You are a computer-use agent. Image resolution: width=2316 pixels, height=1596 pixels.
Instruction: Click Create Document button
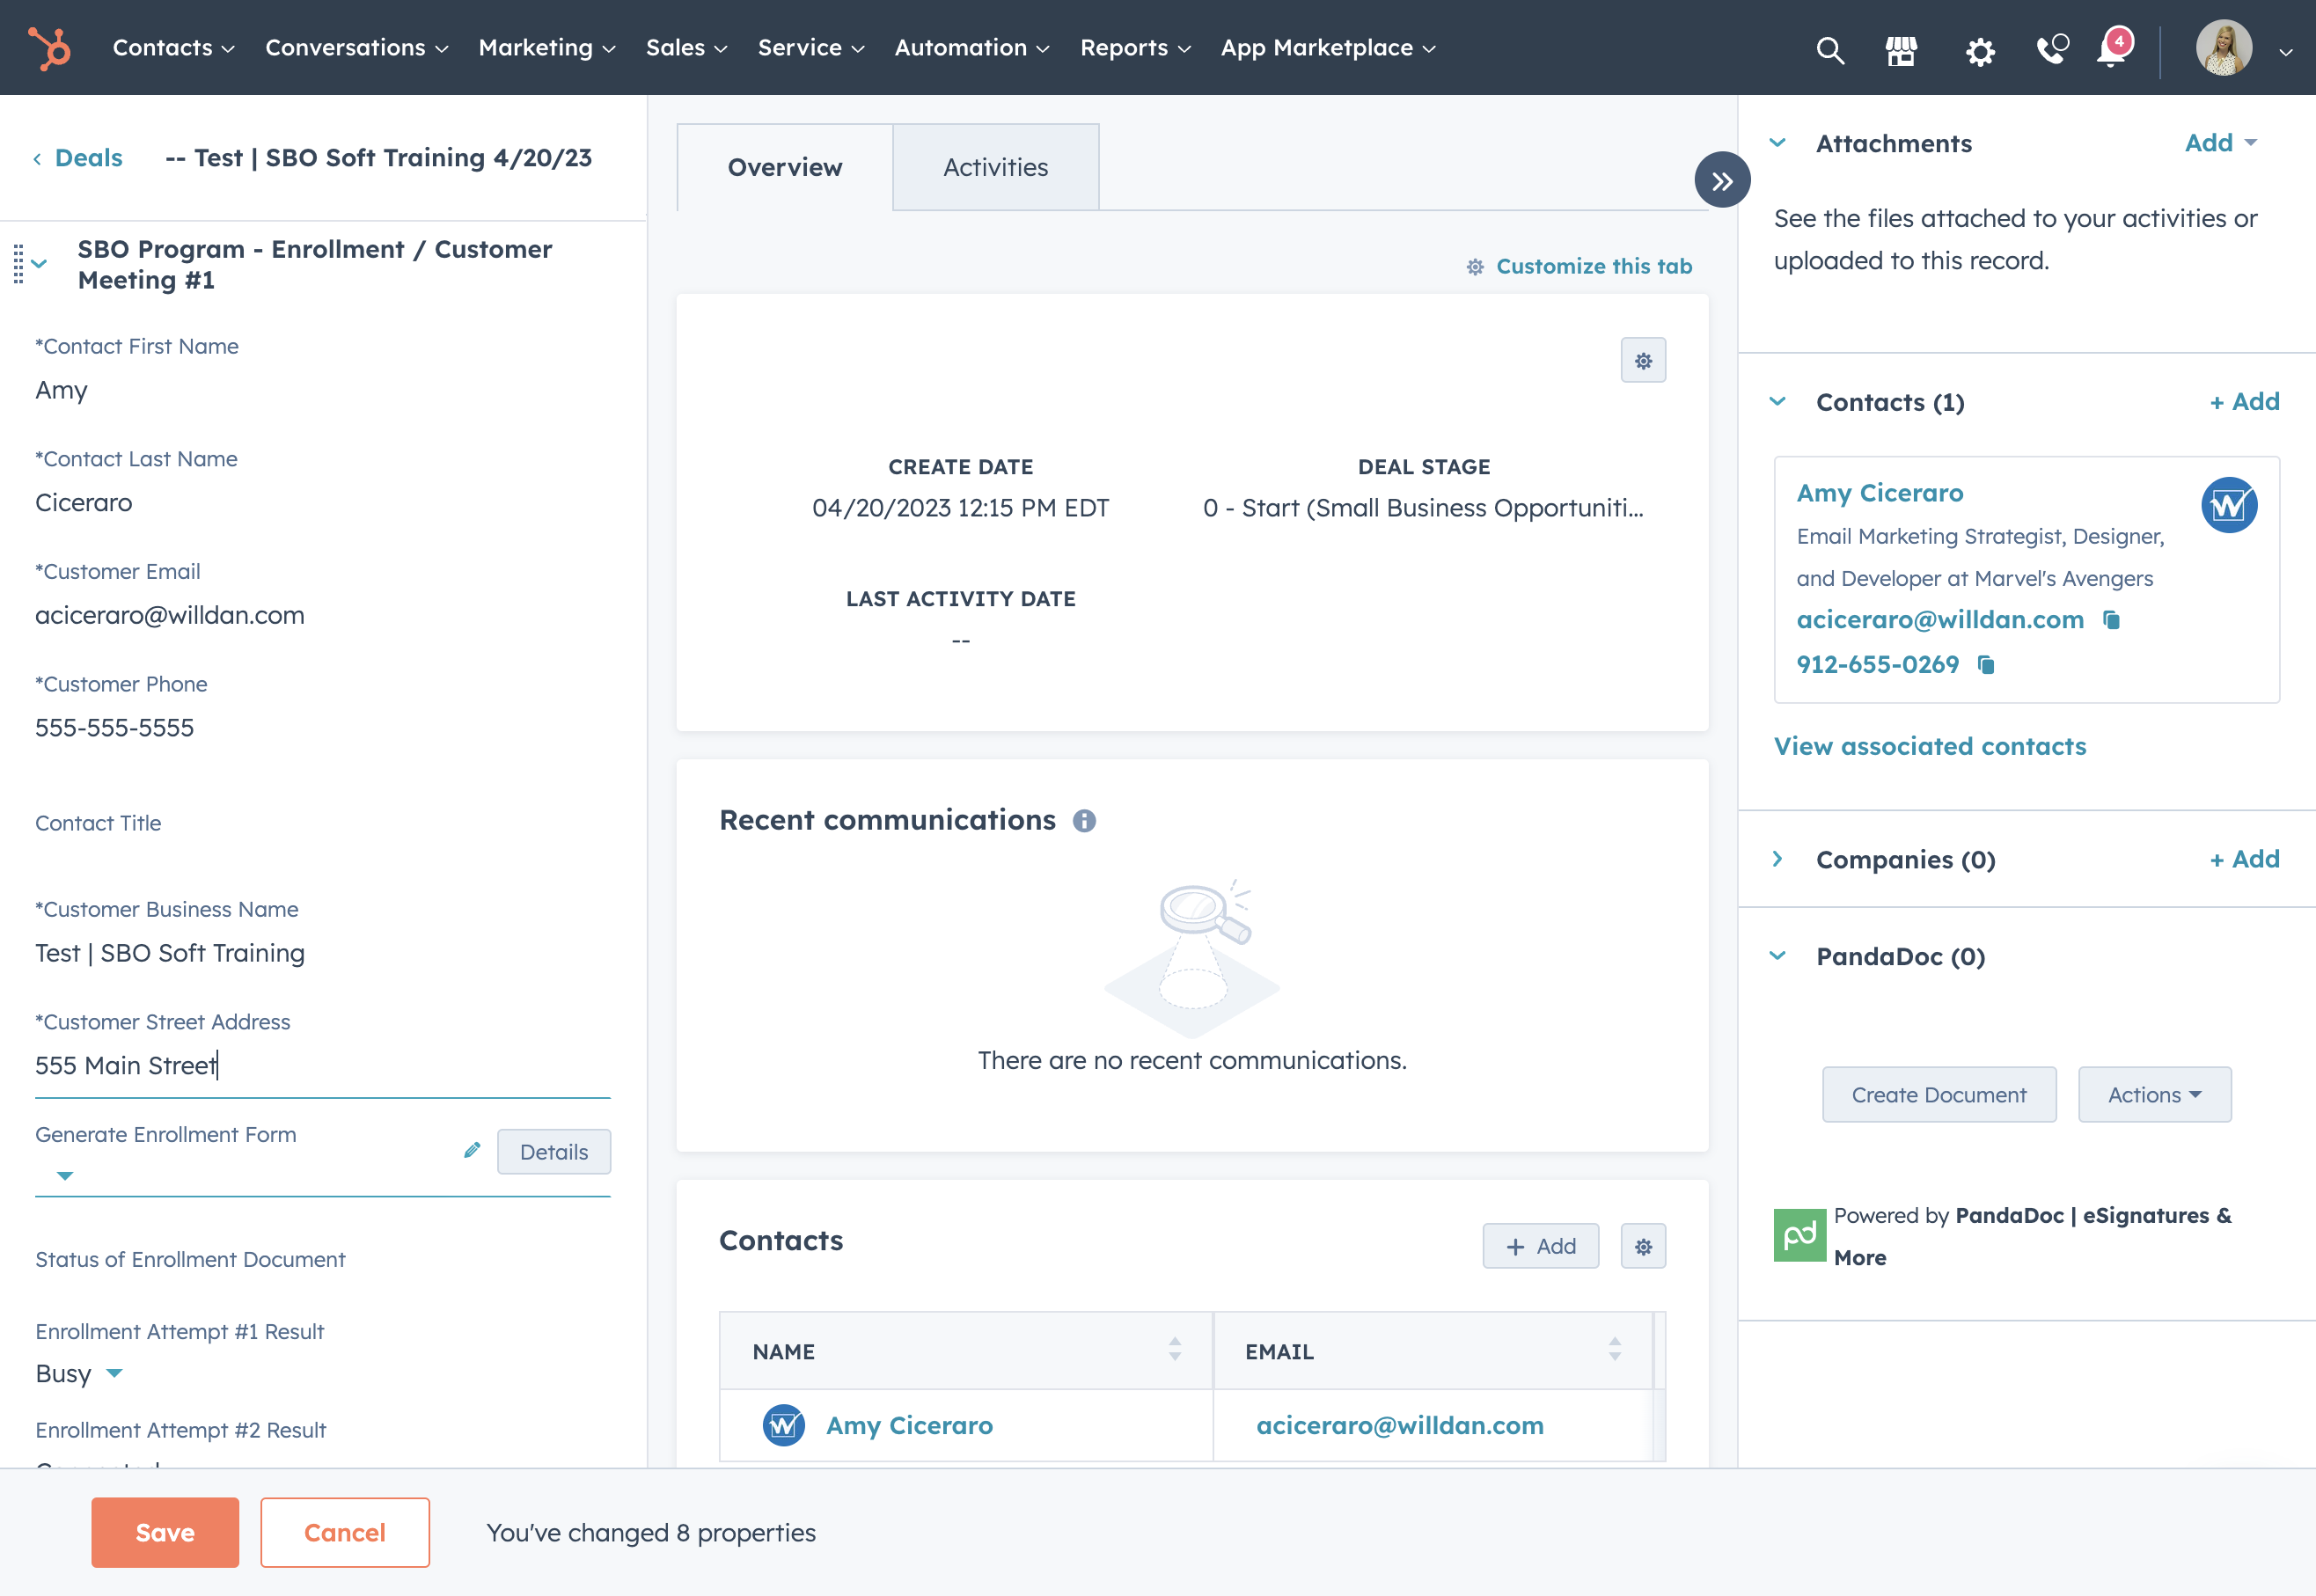point(1939,1095)
